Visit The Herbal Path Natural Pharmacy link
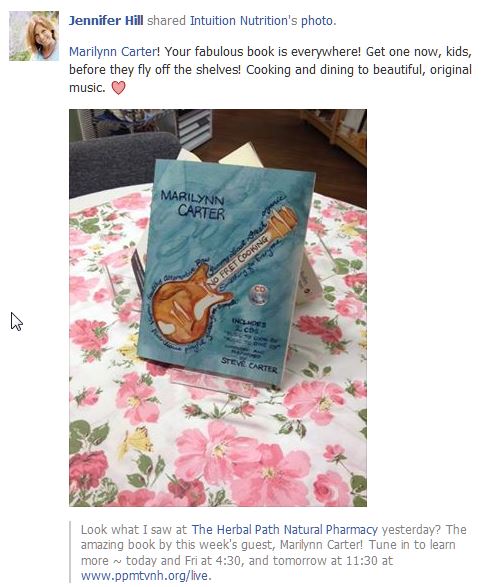The width and height of the screenshot is (482, 587). tap(285, 529)
